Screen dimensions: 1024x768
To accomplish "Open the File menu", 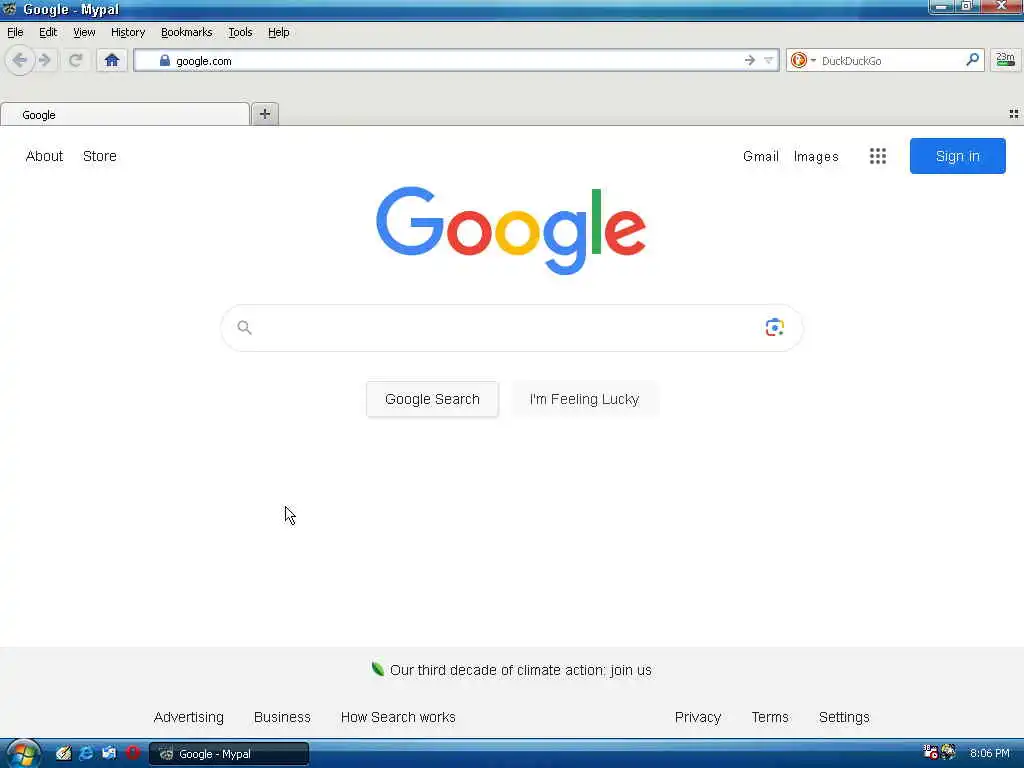I will coord(15,32).
